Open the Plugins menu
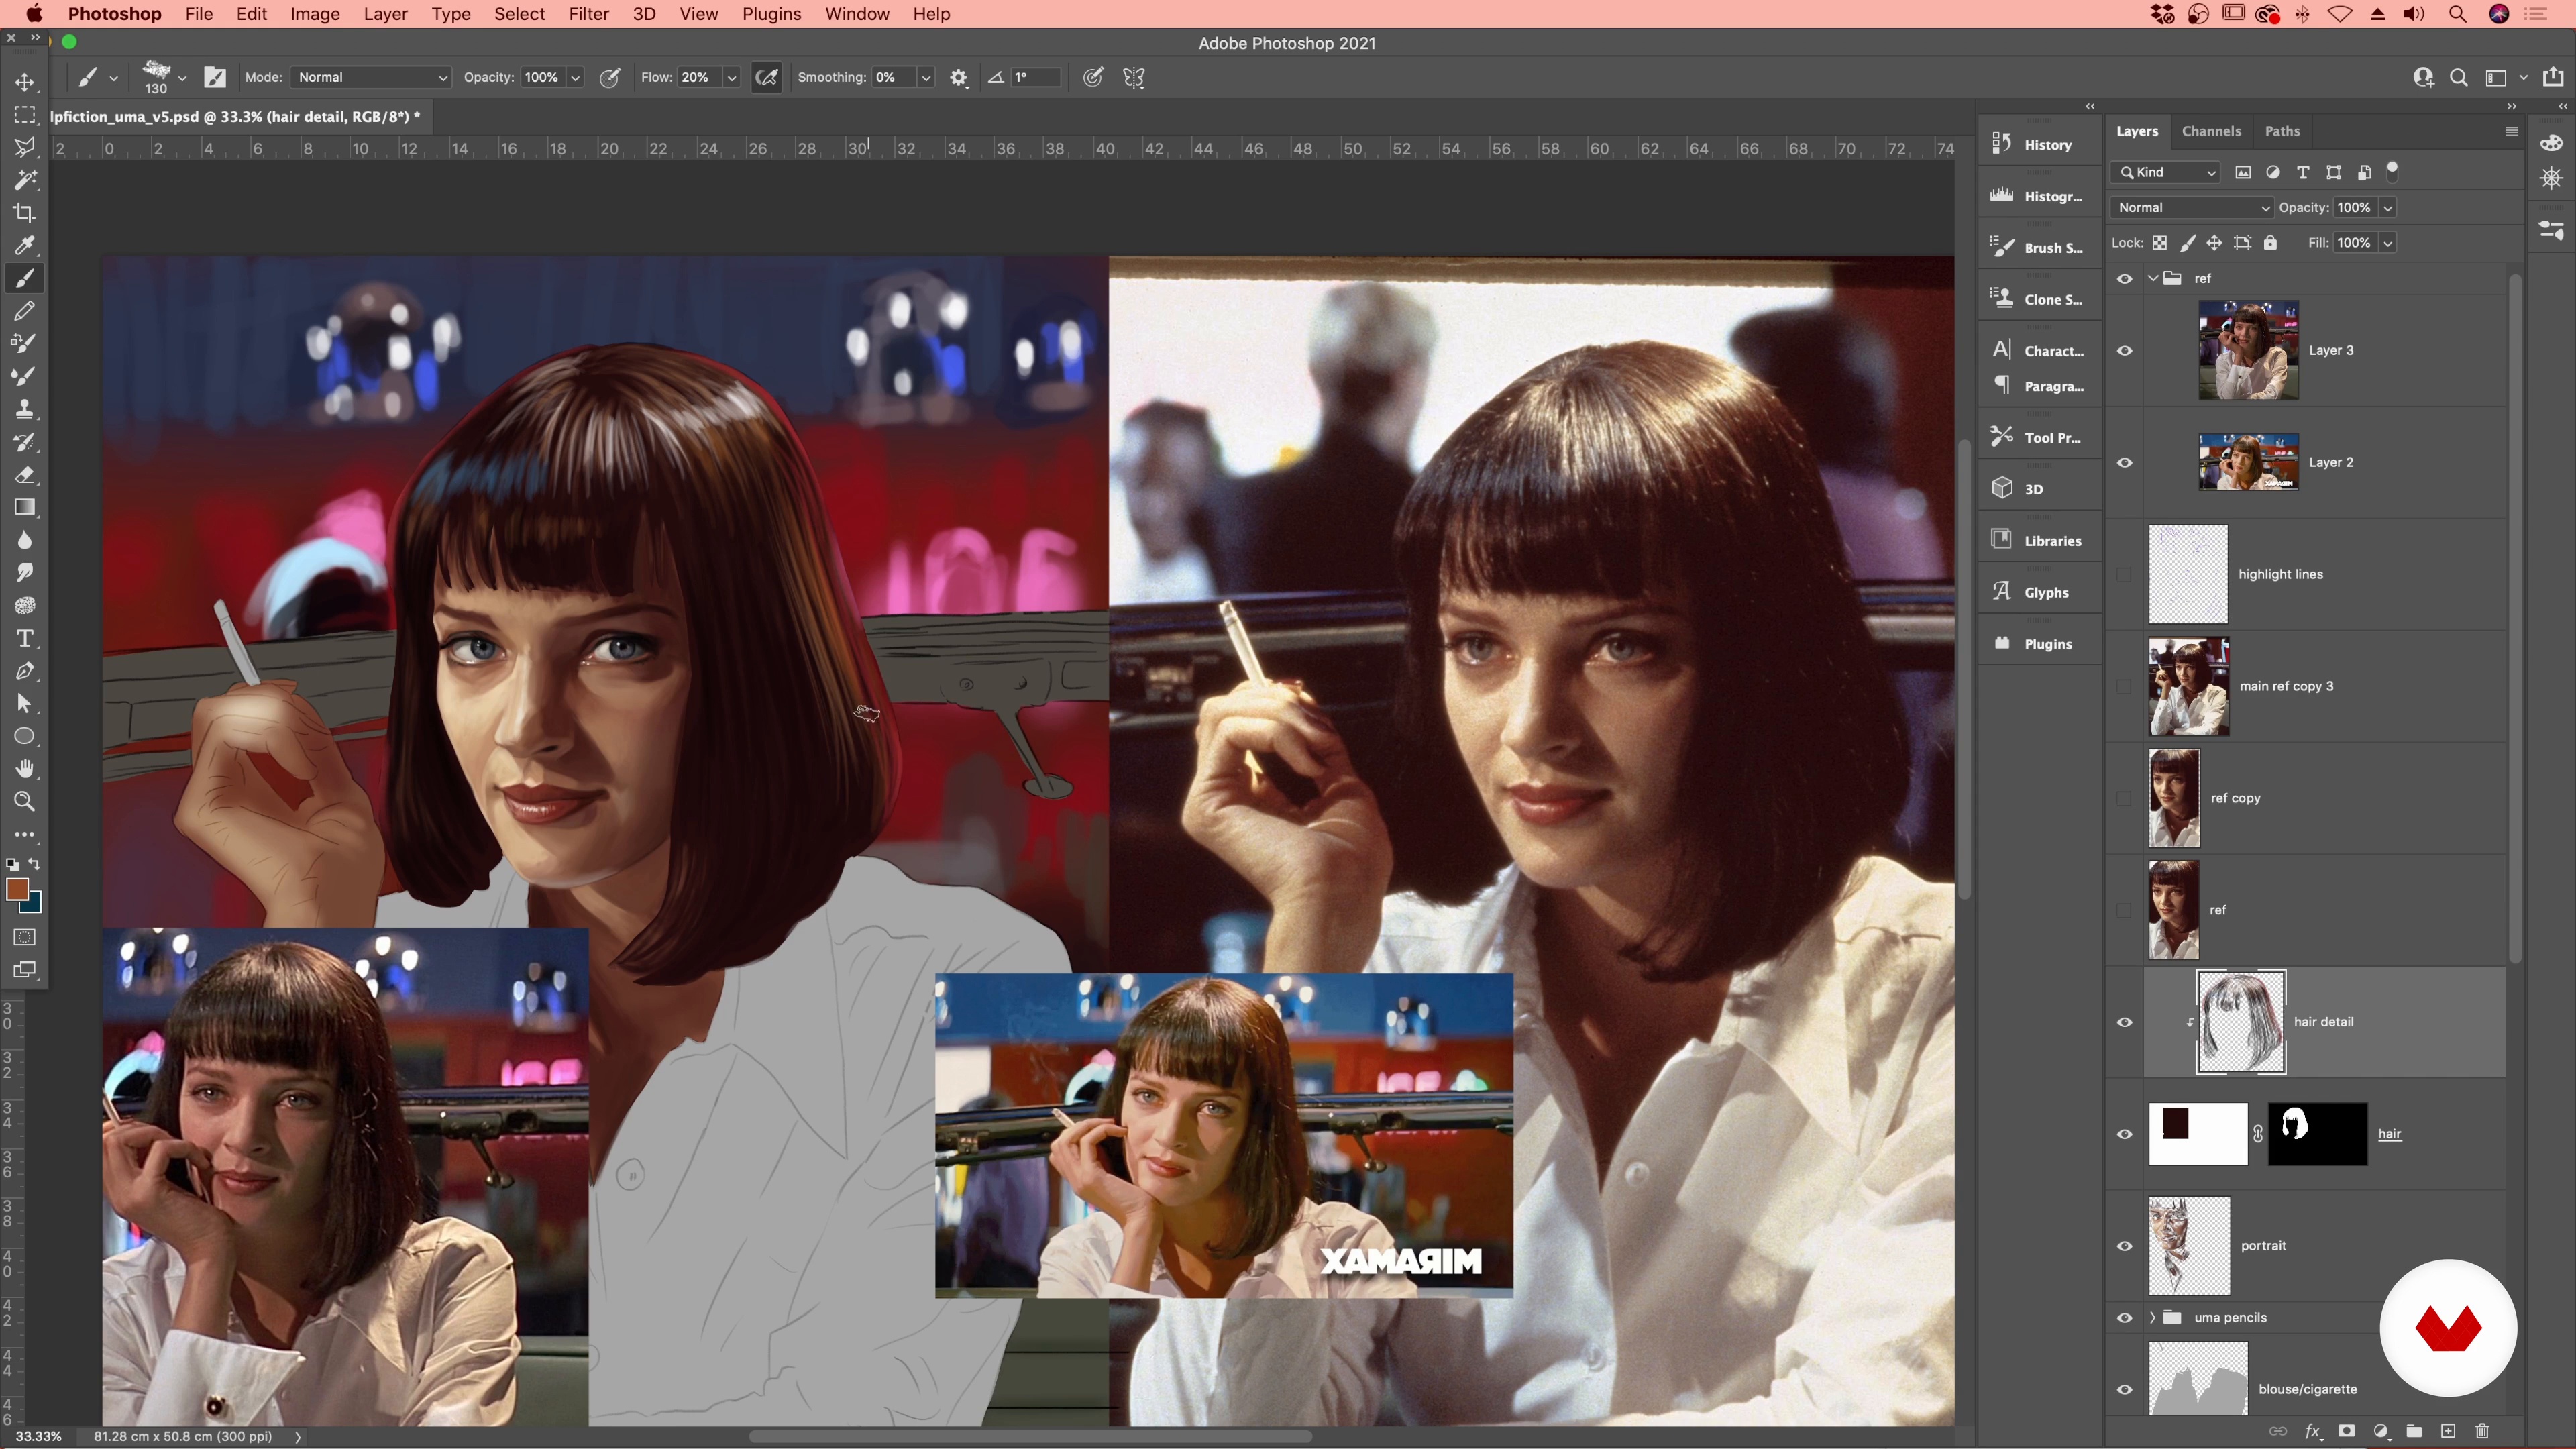The height and width of the screenshot is (1449, 2576). tap(771, 14)
